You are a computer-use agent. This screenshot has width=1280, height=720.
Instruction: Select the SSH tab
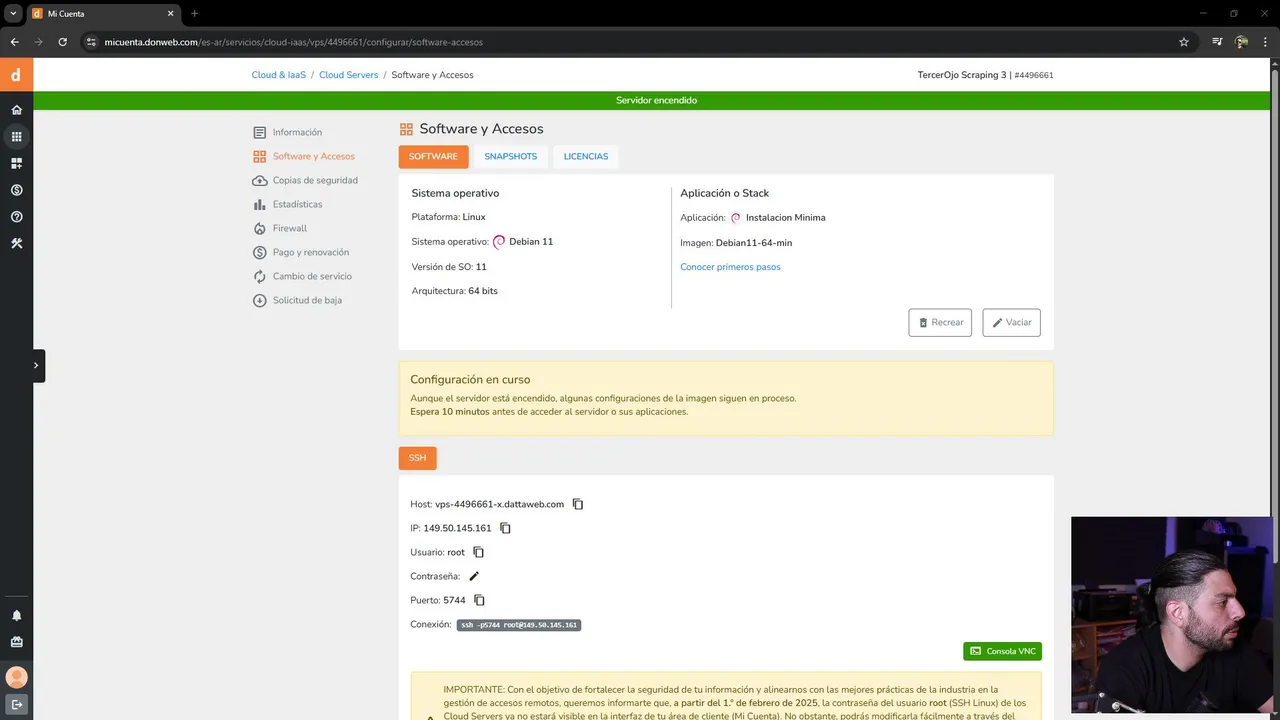pyautogui.click(x=417, y=458)
